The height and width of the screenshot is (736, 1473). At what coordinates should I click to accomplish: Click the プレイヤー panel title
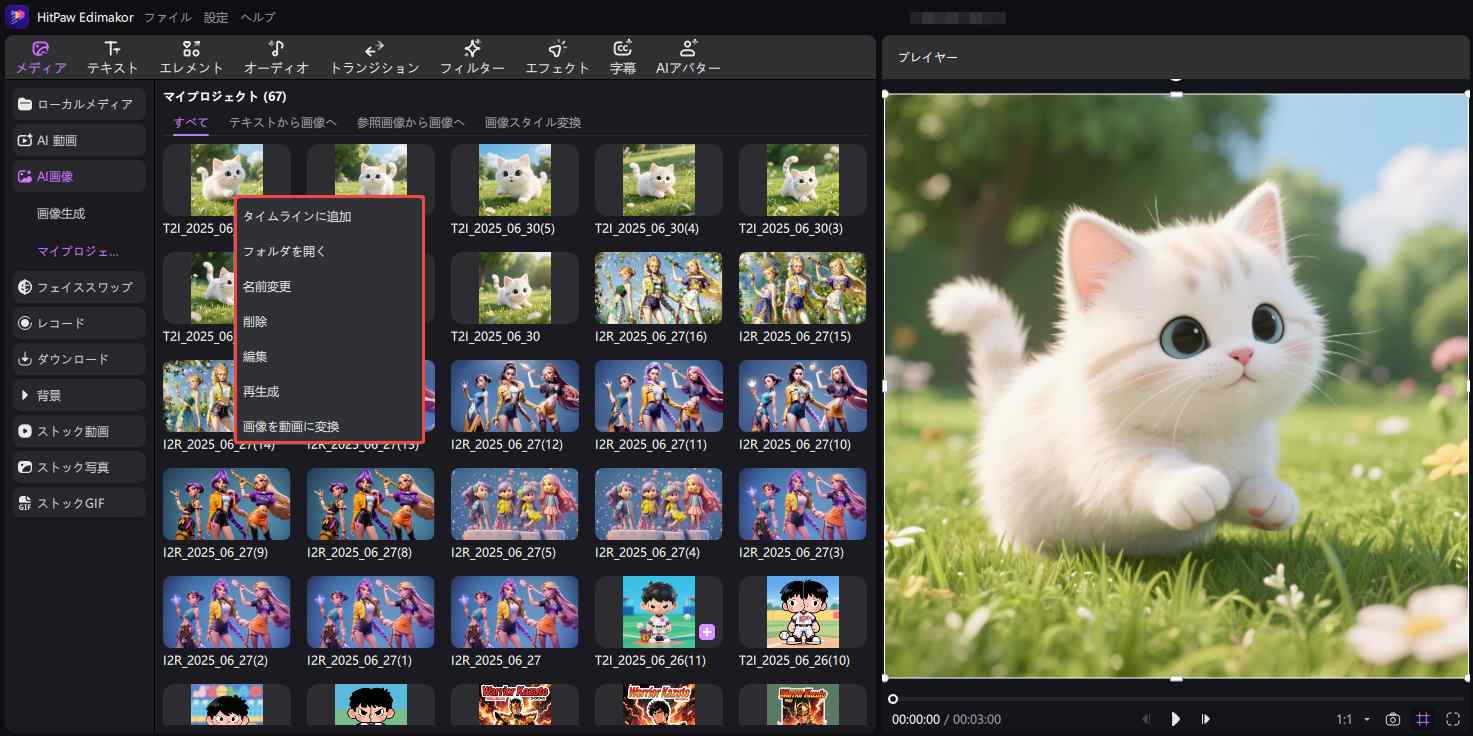[927, 58]
